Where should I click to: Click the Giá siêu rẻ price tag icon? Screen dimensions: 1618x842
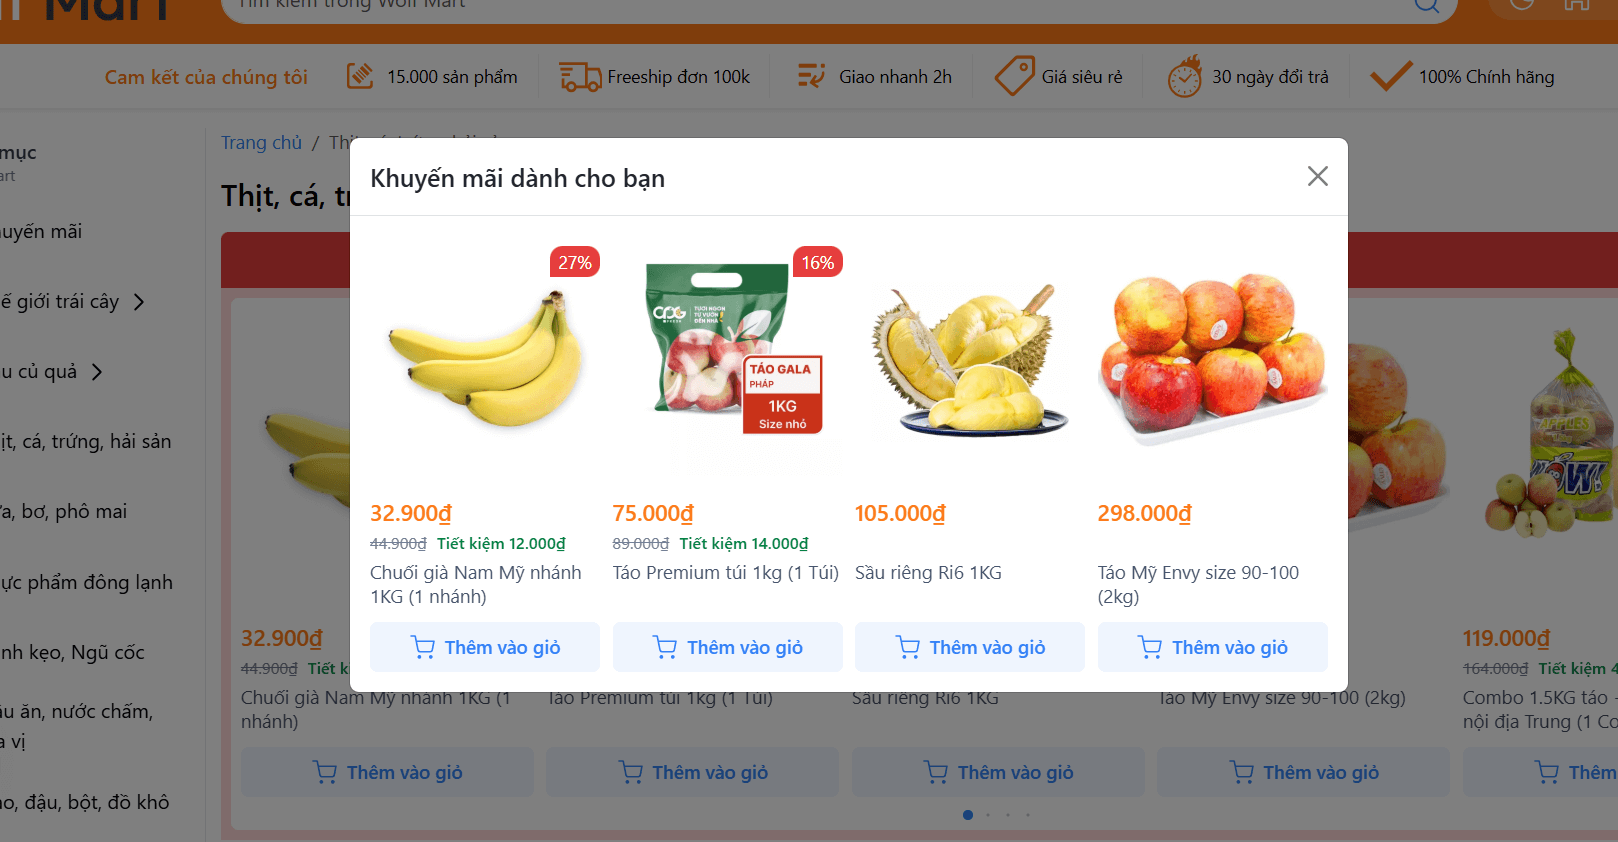[1014, 76]
